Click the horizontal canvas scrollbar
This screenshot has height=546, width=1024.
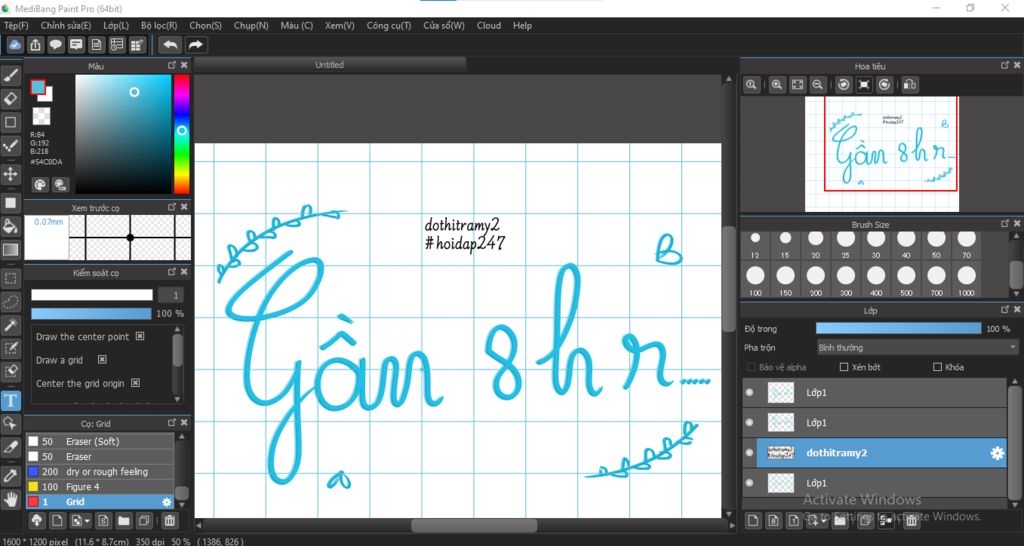[474, 525]
